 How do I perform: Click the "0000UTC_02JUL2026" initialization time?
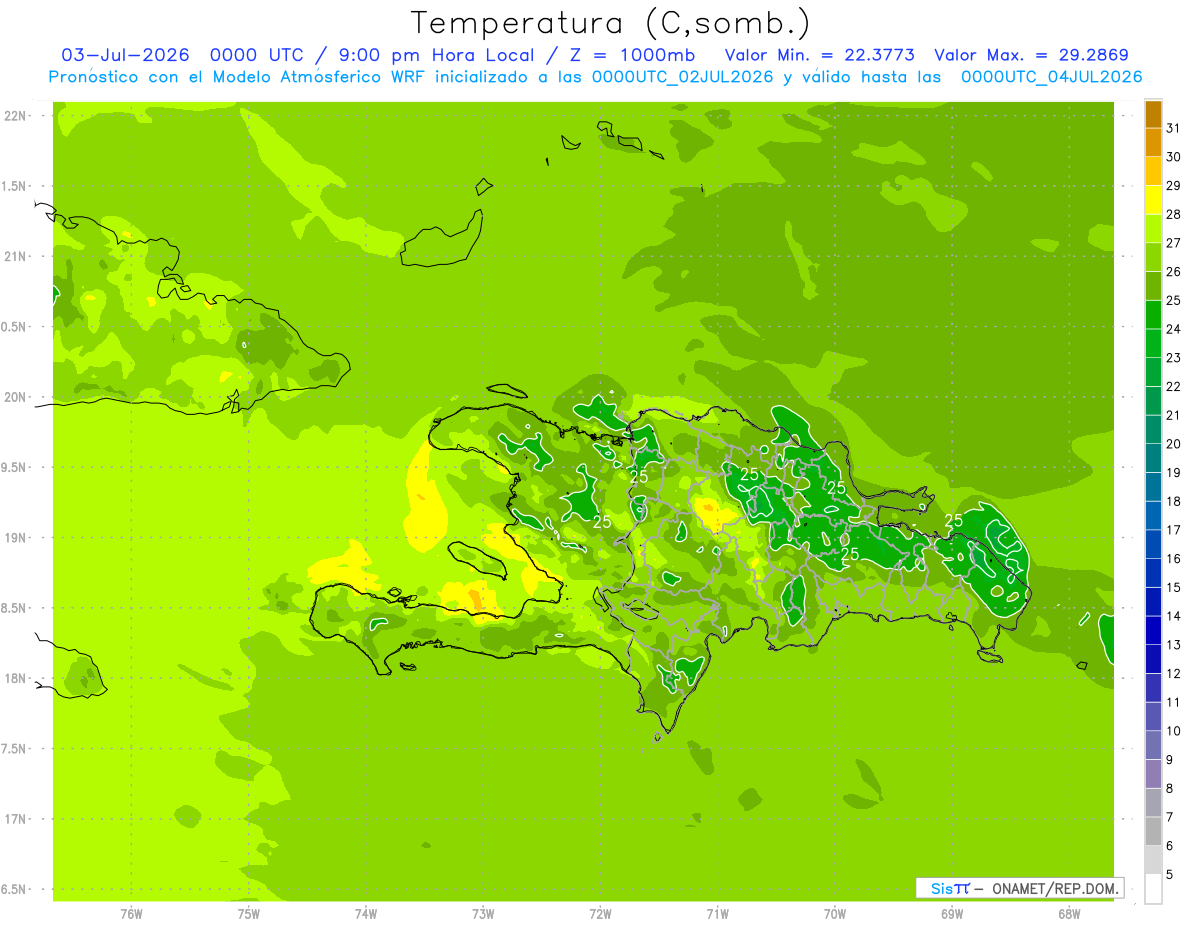coord(684,77)
